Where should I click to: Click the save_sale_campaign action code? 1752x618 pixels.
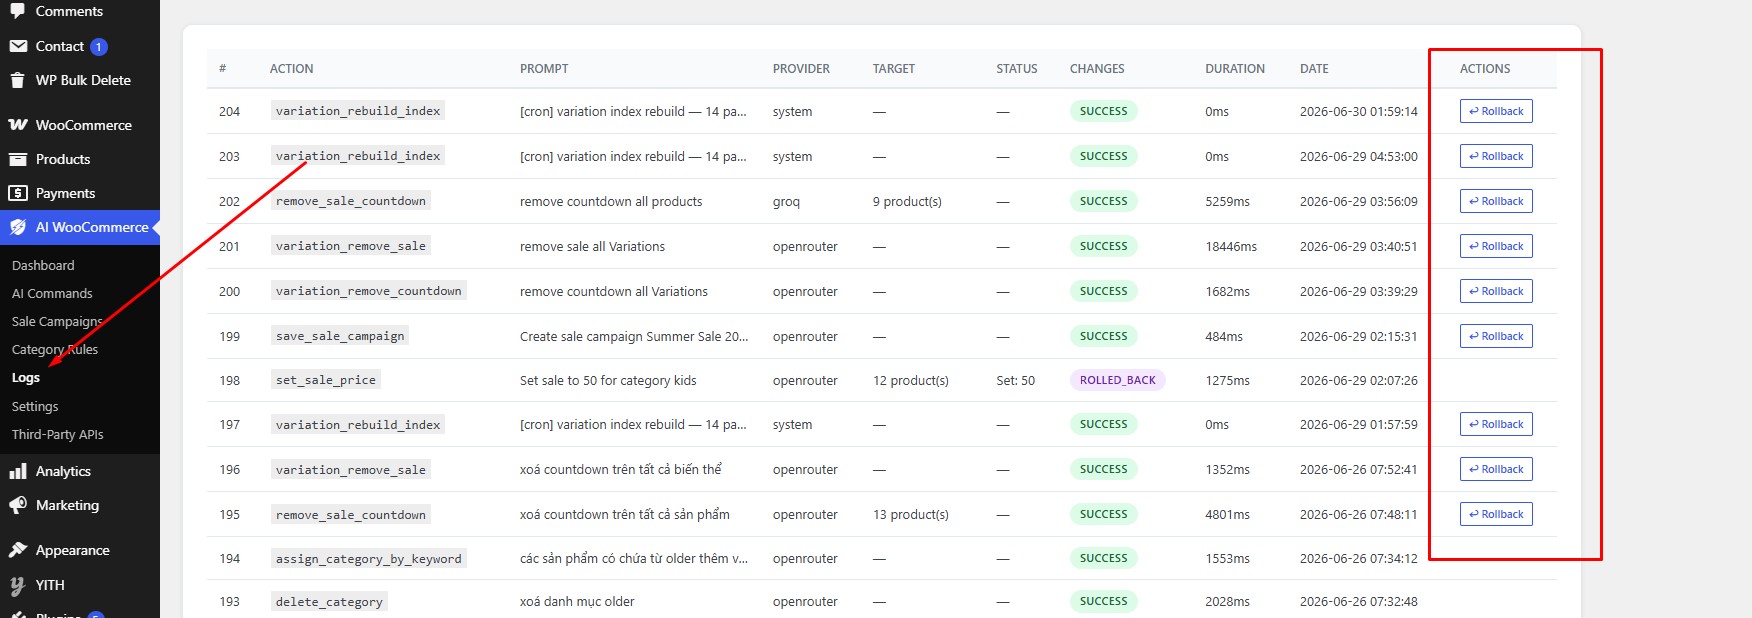point(340,336)
